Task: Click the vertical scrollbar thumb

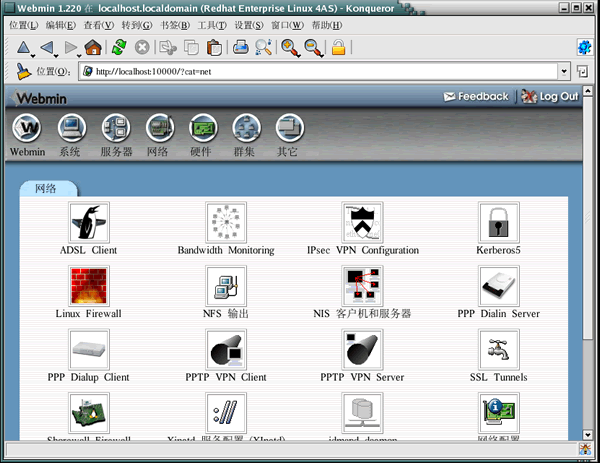Action: (588, 217)
